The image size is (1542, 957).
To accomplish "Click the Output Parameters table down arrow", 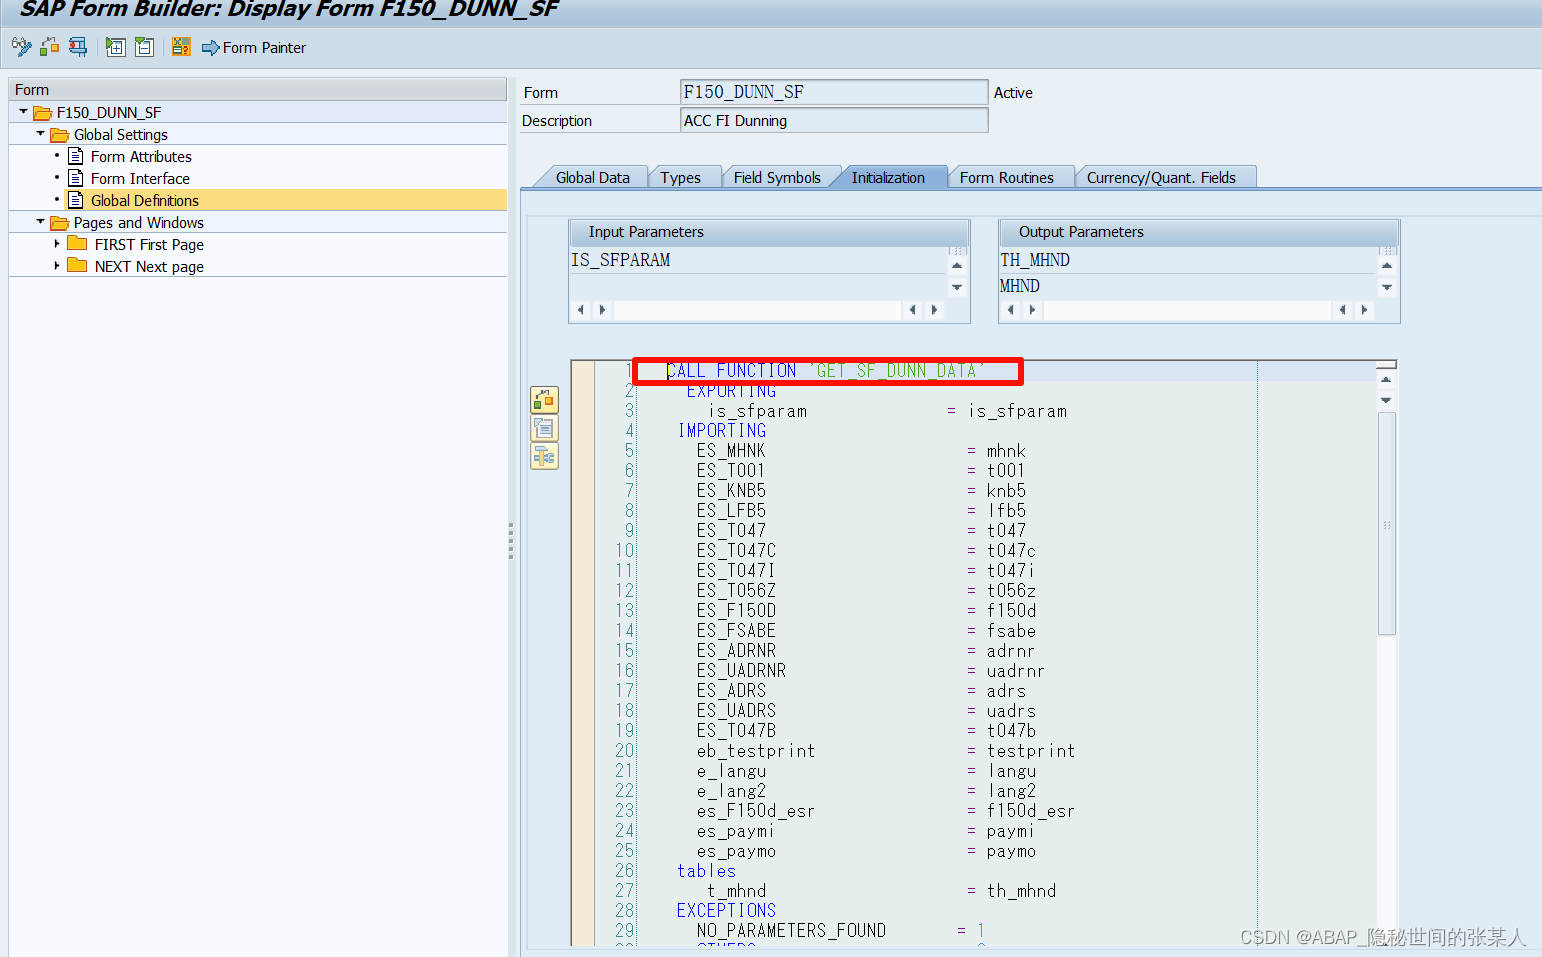I will coord(1387,287).
